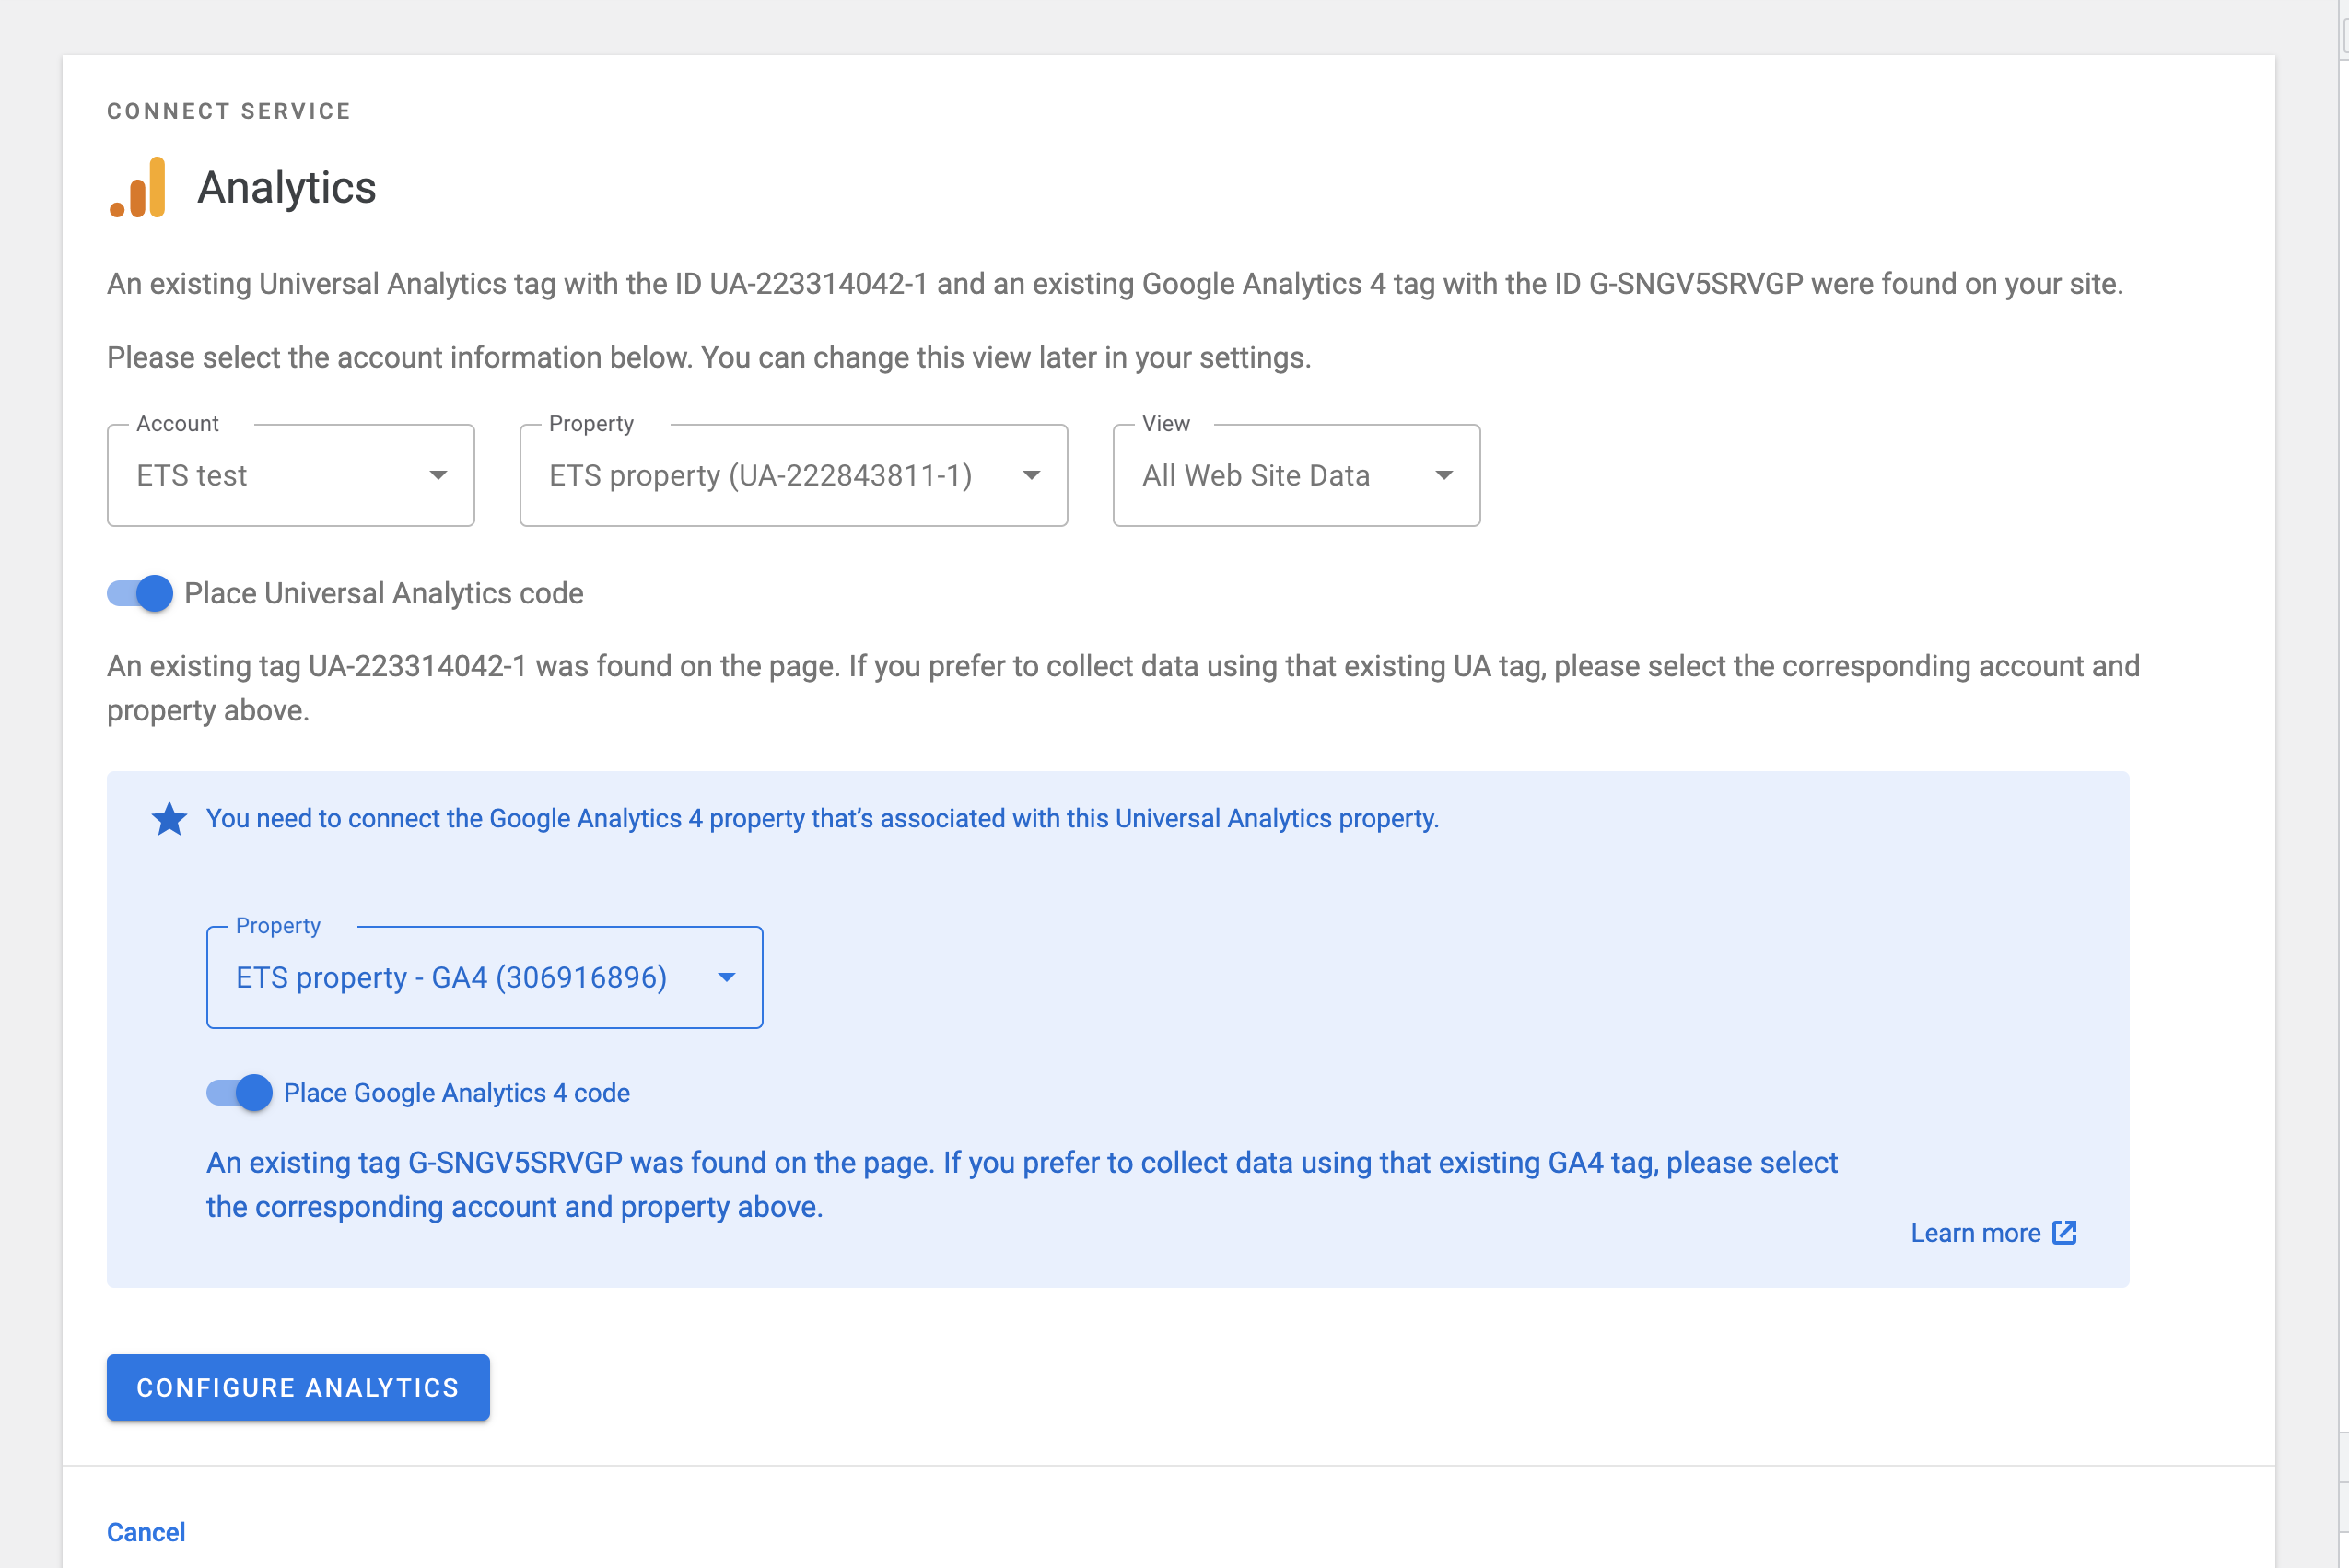Expand the ETS property (UA-222843811-1) dropdown
The height and width of the screenshot is (1568, 2349).
760,475
